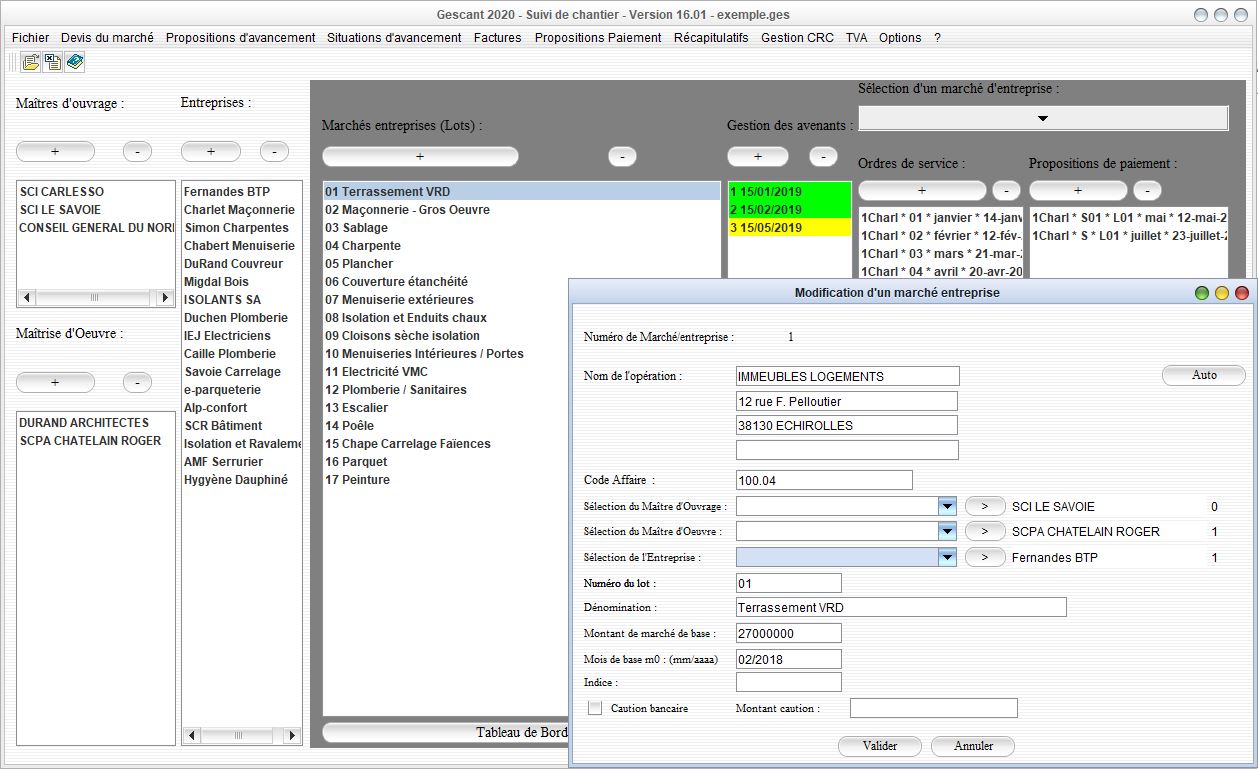Click the green button in the Modification dialog title bar
The width and height of the screenshot is (1258, 769).
1202,293
